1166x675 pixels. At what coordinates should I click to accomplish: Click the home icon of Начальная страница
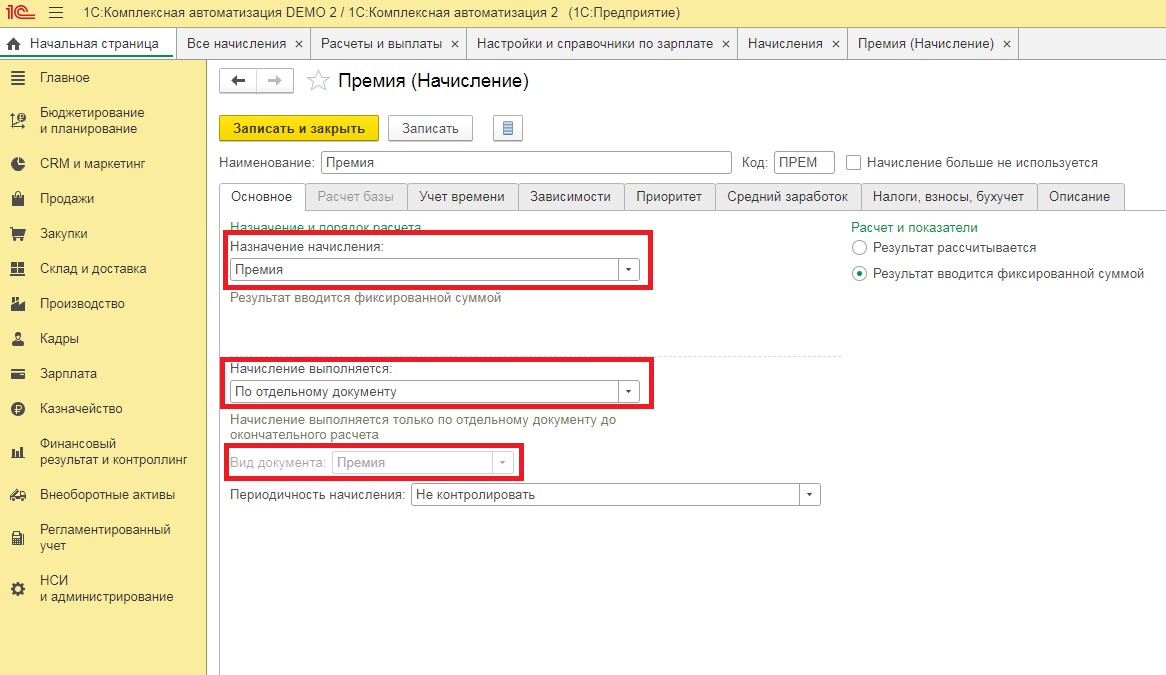[13, 44]
